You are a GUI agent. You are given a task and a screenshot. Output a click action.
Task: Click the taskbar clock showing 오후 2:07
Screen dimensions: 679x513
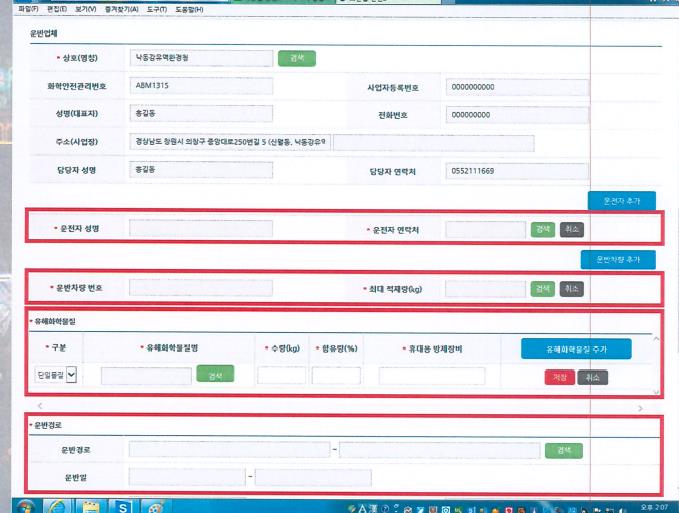(654, 507)
